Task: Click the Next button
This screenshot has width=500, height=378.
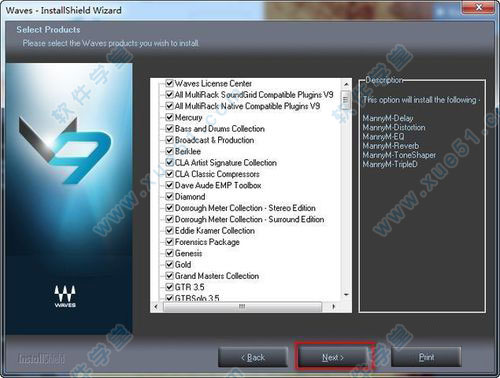Action: [333, 357]
